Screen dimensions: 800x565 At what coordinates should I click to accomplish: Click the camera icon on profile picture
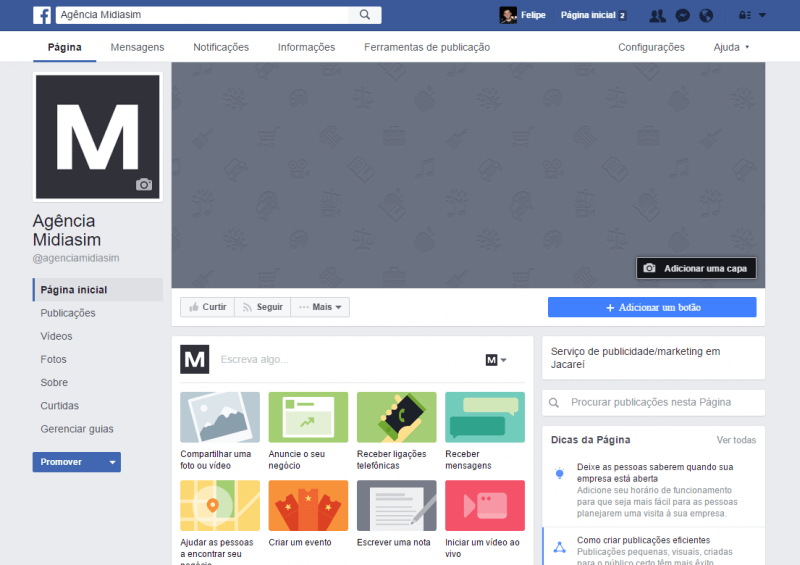click(144, 184)
